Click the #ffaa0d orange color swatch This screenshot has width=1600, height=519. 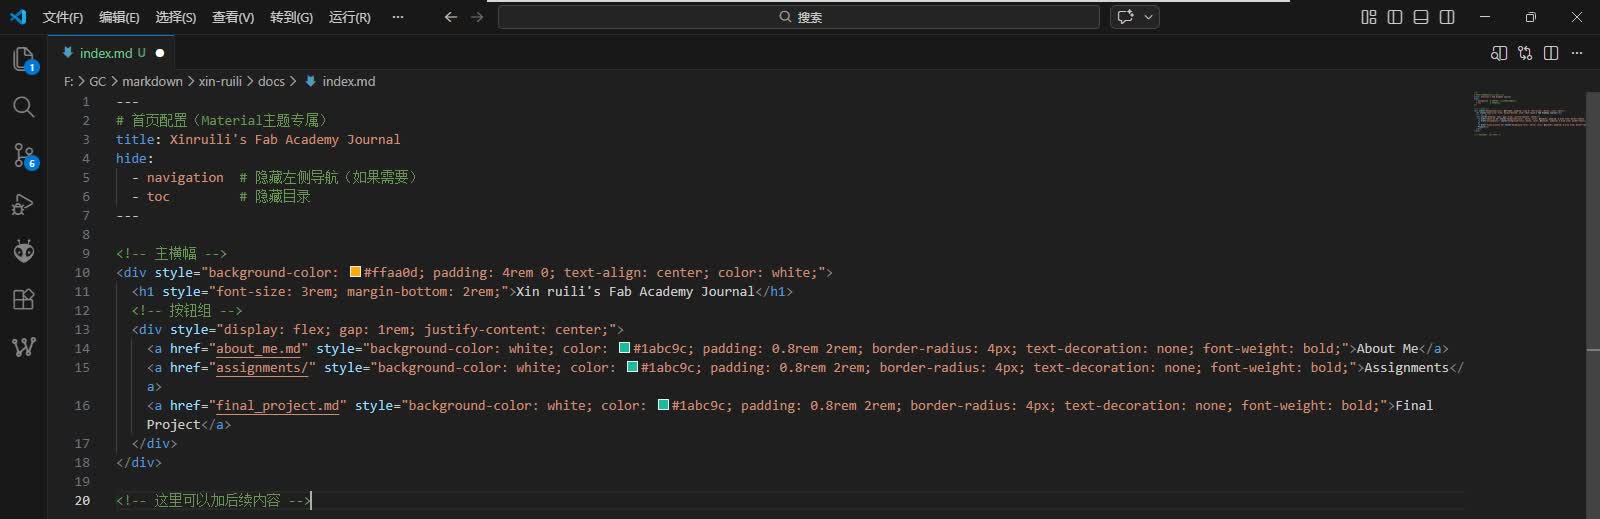point(355,272)
